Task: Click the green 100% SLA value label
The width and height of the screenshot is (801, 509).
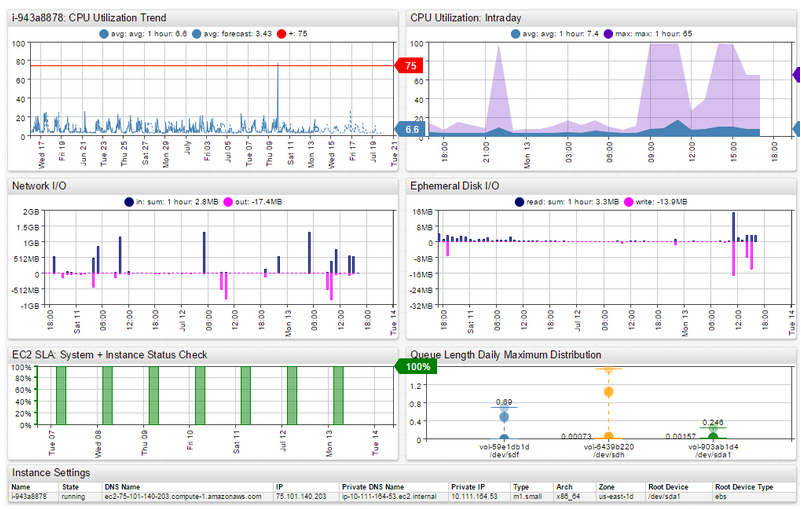Action: tap(416, 367)
